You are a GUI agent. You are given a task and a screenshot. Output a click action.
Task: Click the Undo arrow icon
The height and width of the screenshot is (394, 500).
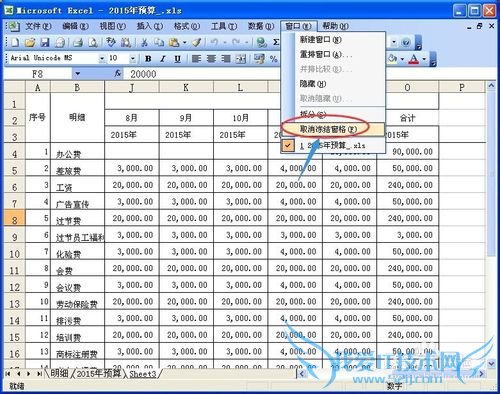(214, 42)
